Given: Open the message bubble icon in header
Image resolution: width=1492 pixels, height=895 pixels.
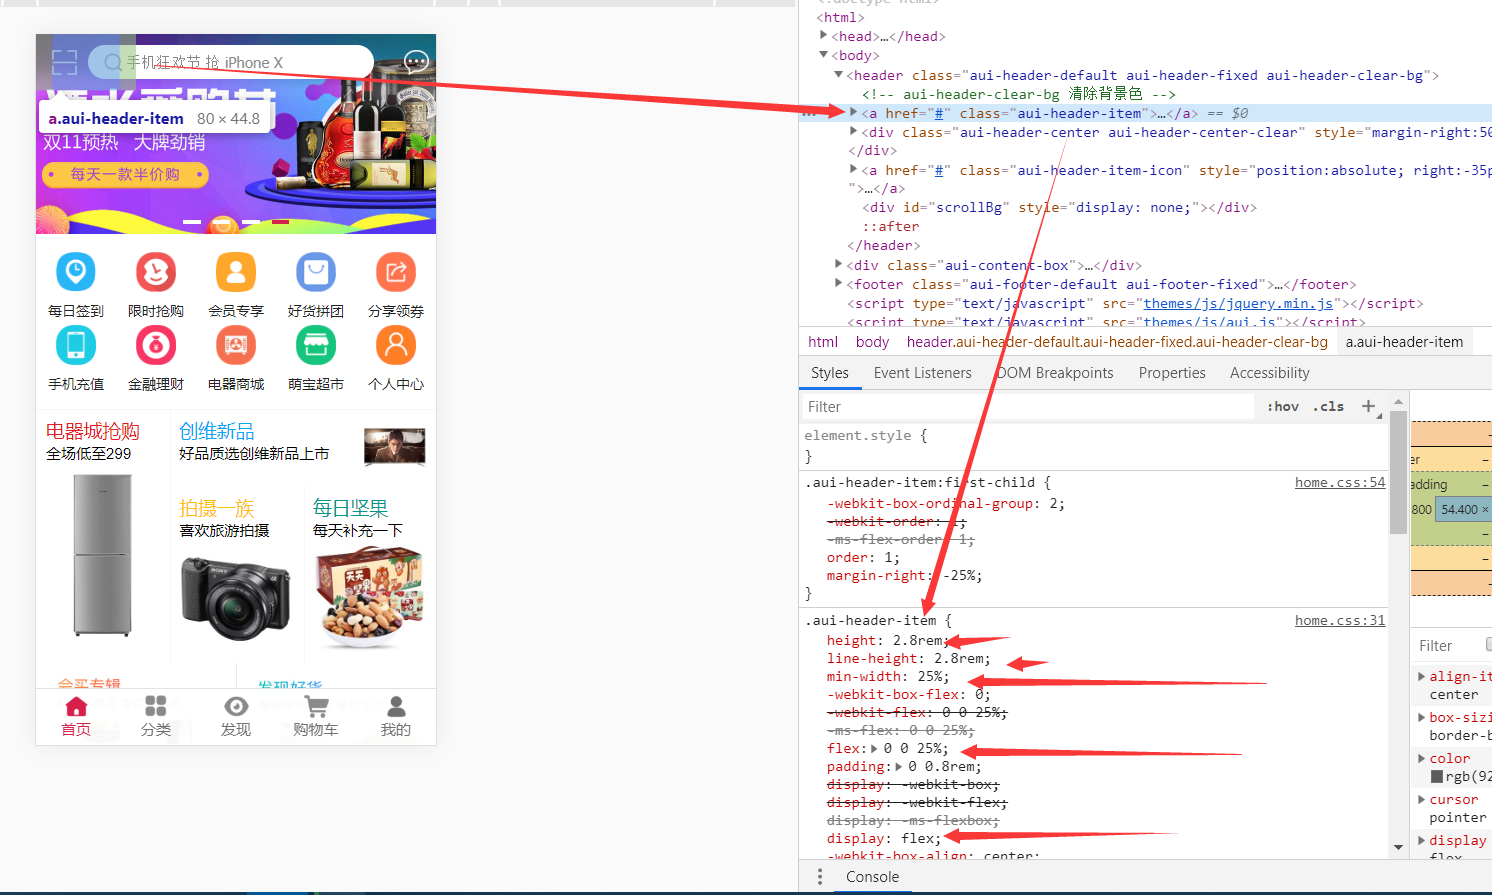Looking at the screenshot, I should coord(416,62).
